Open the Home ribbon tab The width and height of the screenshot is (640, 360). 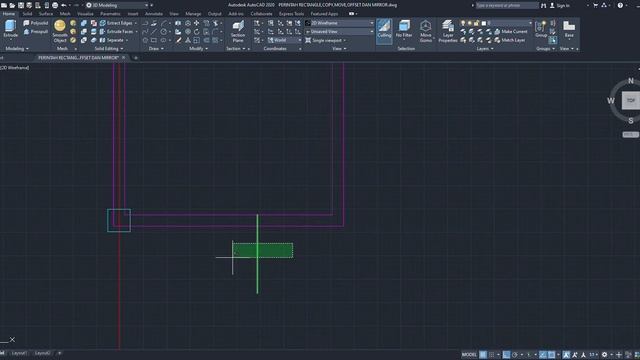click(9, 13)
